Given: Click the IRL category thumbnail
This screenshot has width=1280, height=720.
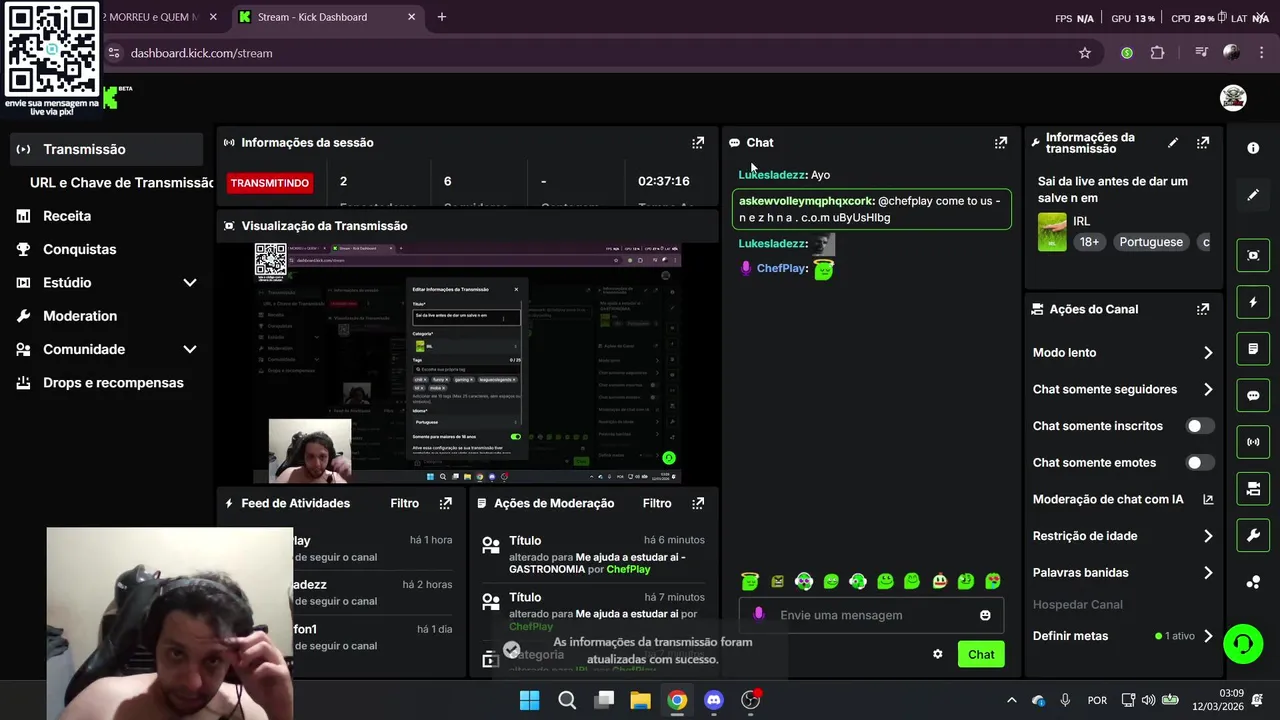Looking at the screenshot, I should click(1052, 232).
